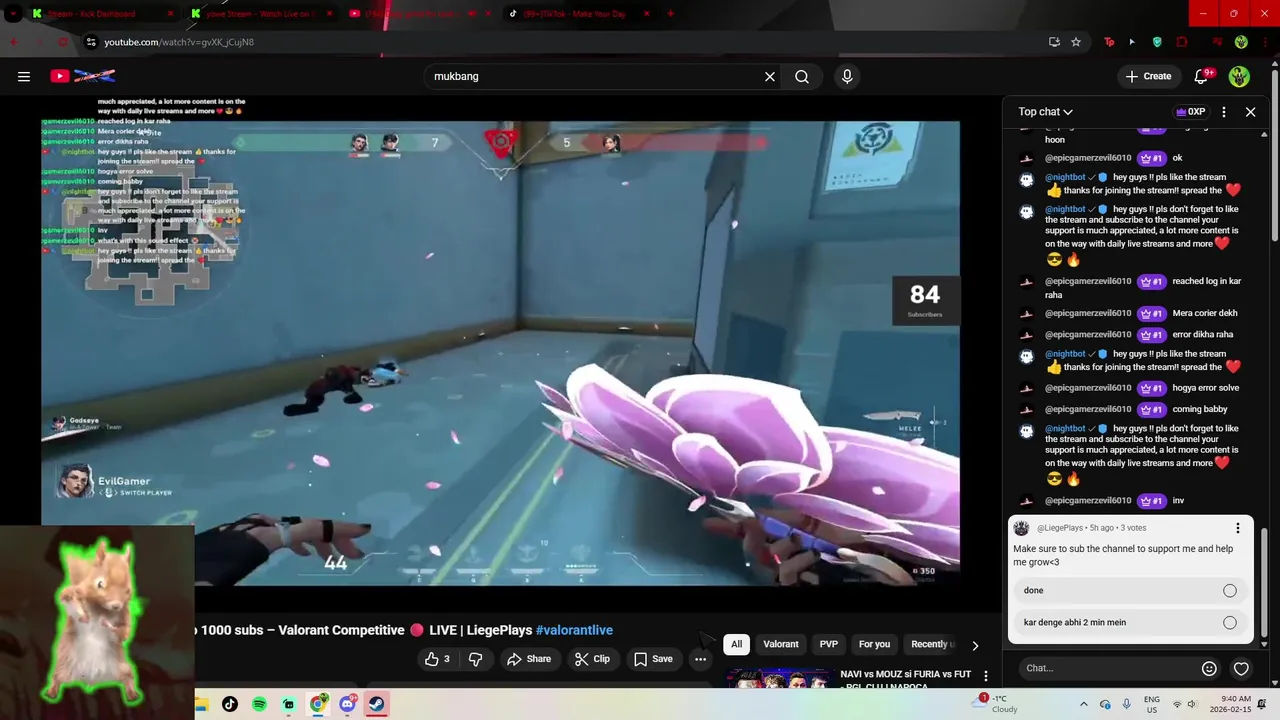Show hidden system tray icons
The width and height of the screenshot is (1280, 720).
pos(1083,704)
